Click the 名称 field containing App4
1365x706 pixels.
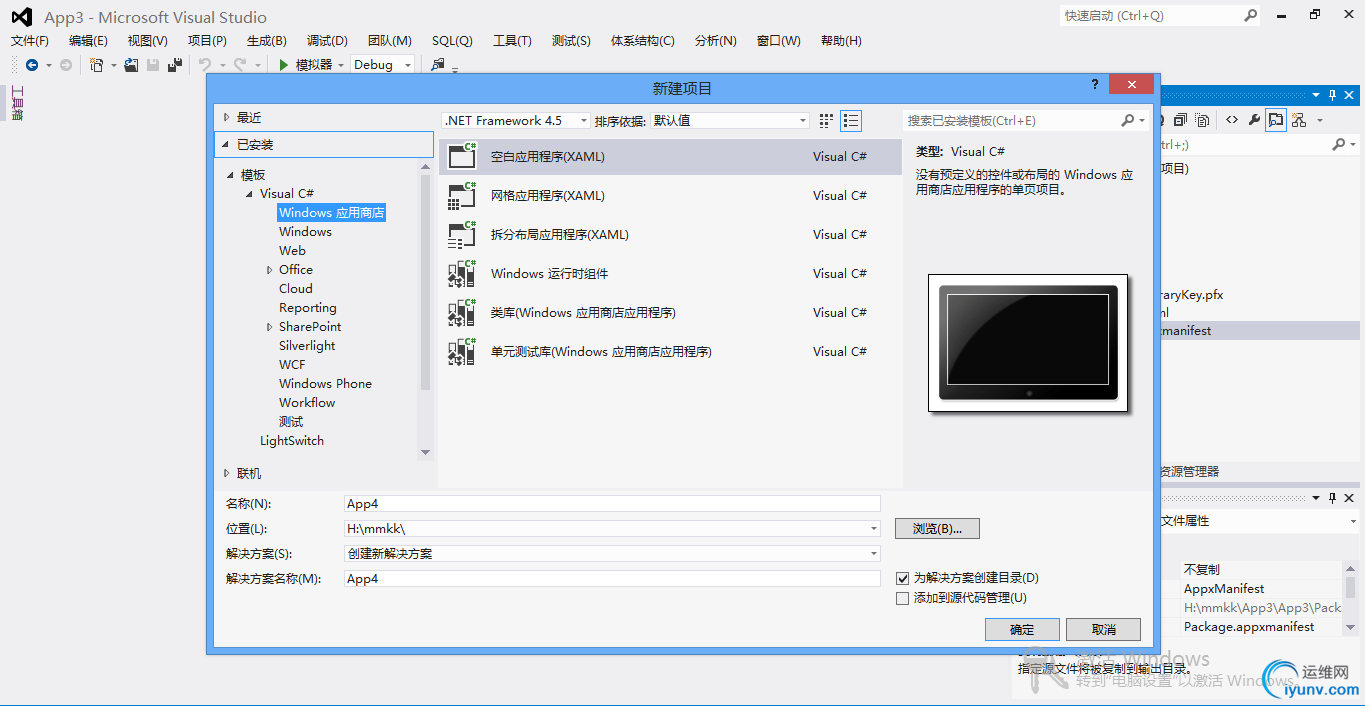pyautogui.click(x=612, y=504)
